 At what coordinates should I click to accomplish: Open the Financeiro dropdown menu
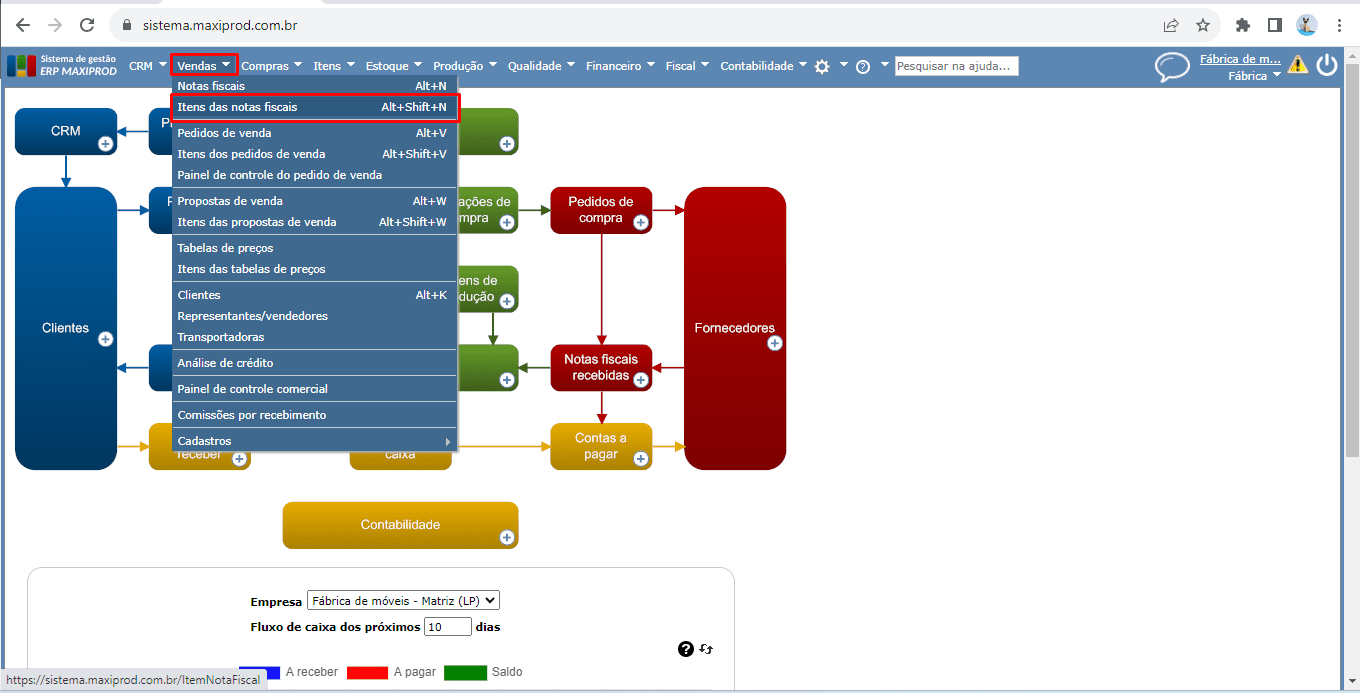[x=620, y=66]
